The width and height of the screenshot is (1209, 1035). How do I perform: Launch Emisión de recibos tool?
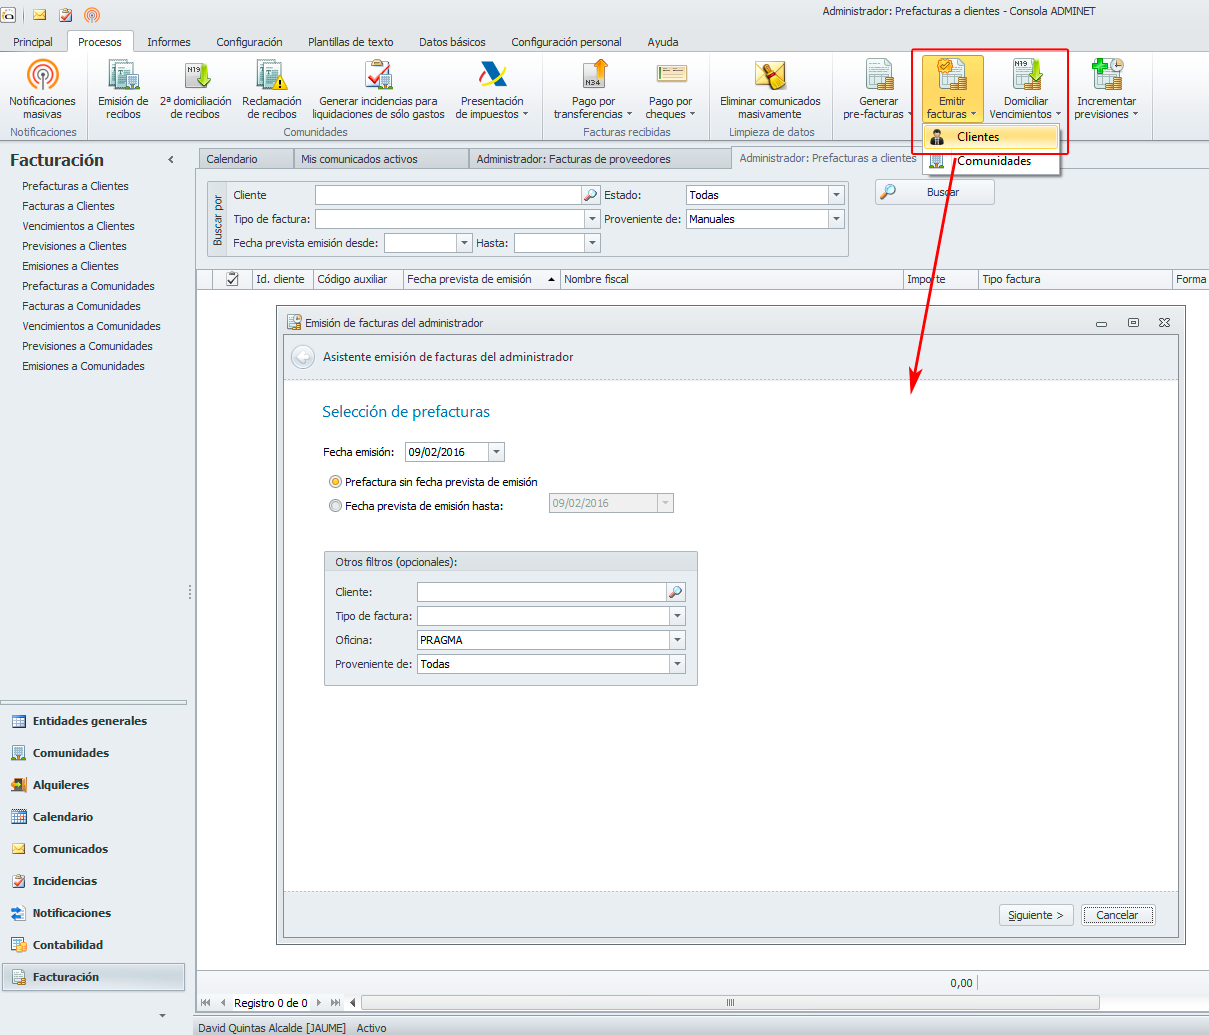123,88
